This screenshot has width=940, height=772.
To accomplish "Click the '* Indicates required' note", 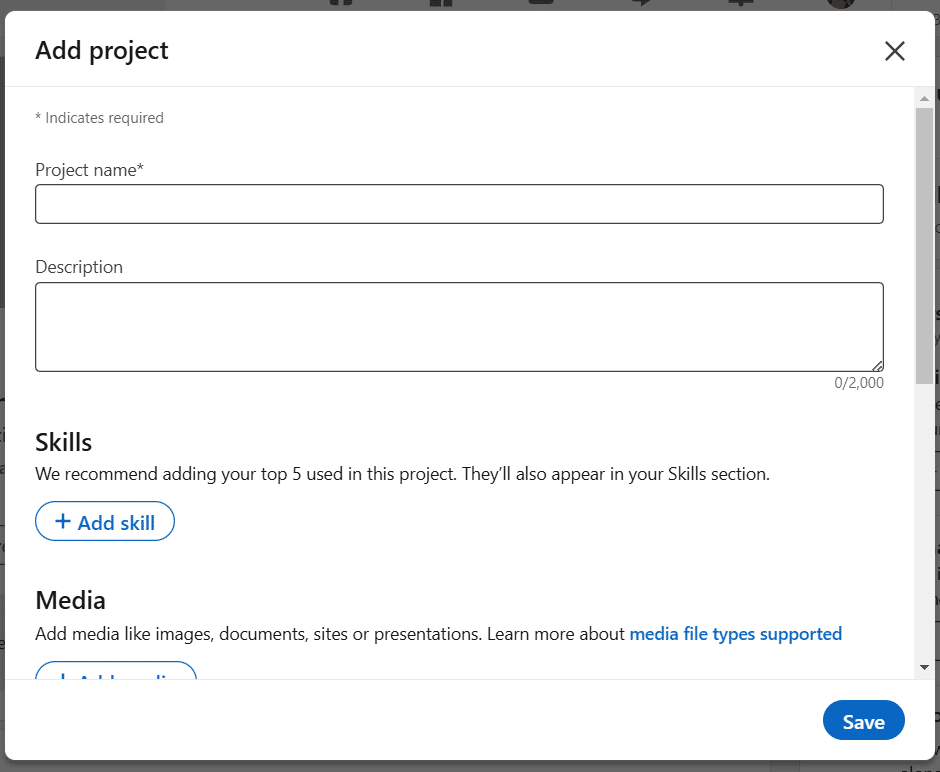I will point(100,117).
